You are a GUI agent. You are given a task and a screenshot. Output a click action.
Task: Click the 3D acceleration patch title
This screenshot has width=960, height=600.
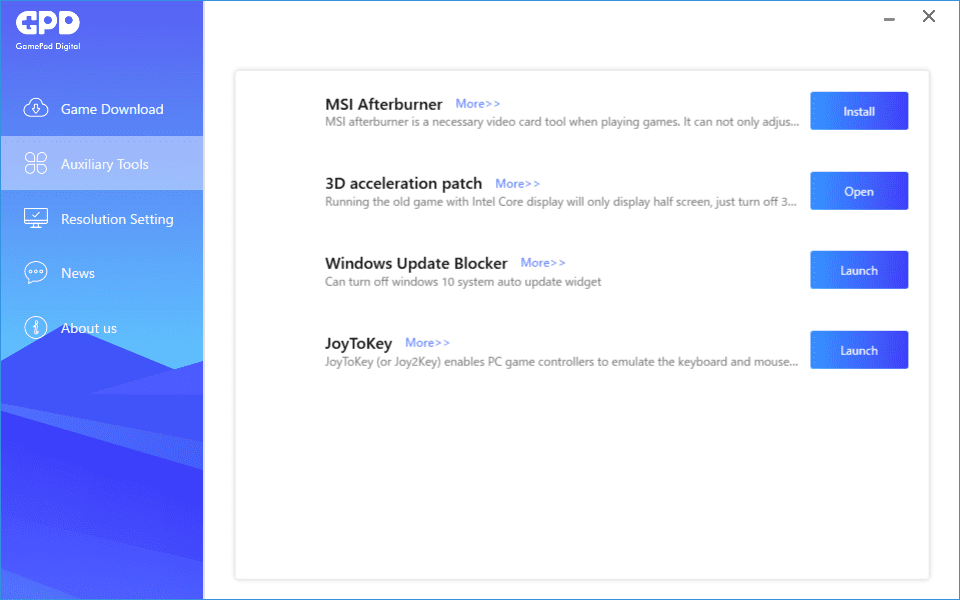pyautogui.click(x=403, y=184)
